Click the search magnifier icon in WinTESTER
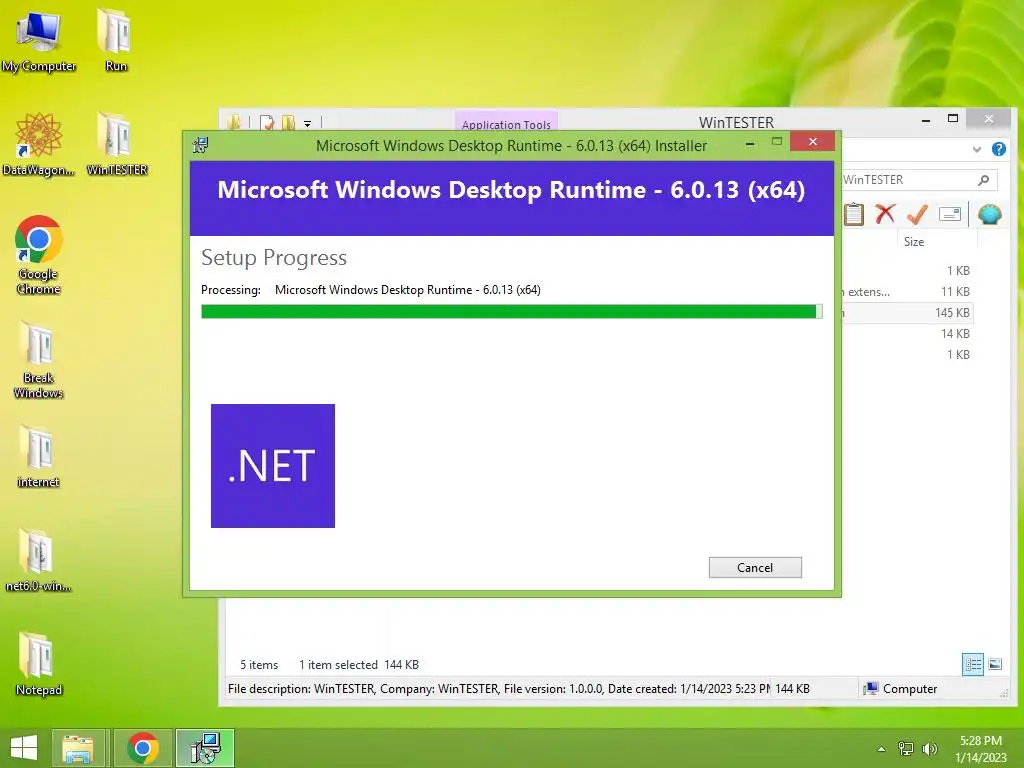This screenshot has width=1024, height=768. 984,180
